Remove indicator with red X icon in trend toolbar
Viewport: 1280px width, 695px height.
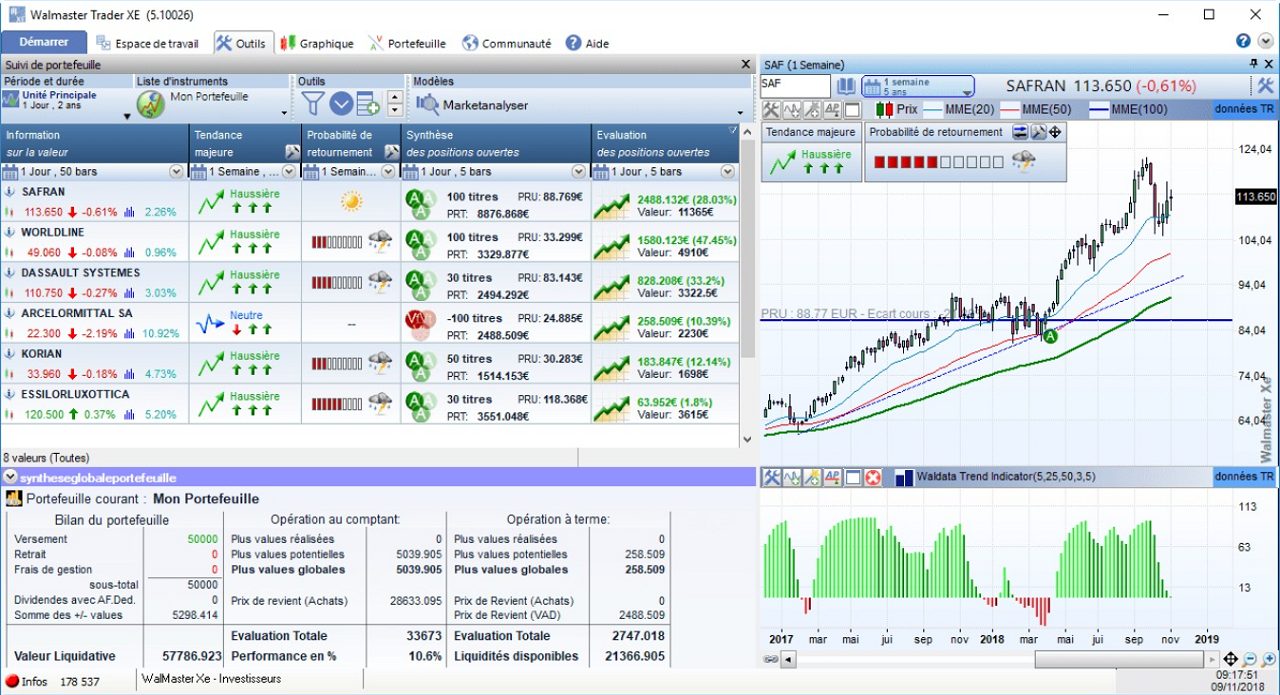pyautogui.click(x=872, y=477)
